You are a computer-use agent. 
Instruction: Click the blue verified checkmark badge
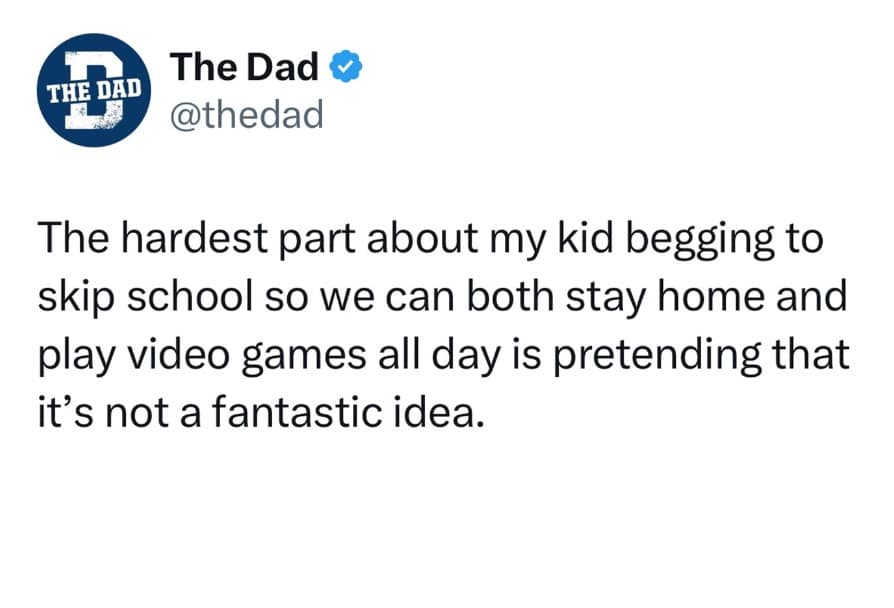[x=346, y=68]
